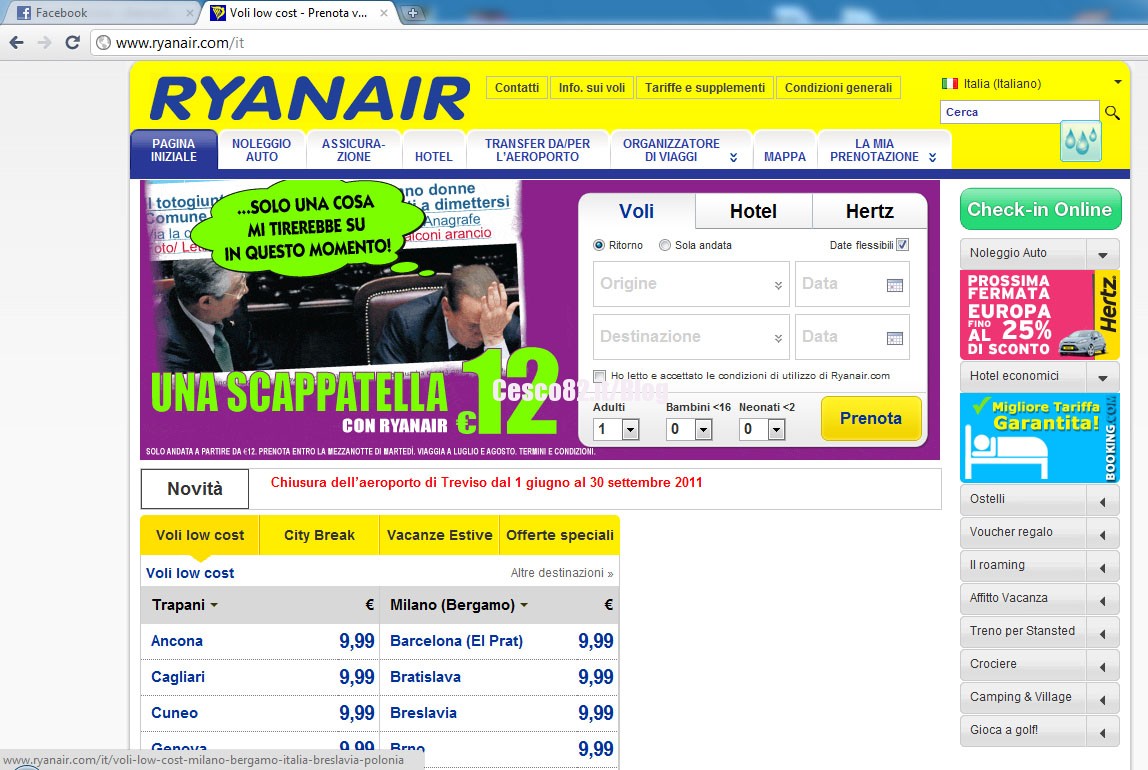Image resolution: width=1148 pixels, height=770 pixels.
Task: Click the Facebook tab favicon
Action: coord(24,12)
